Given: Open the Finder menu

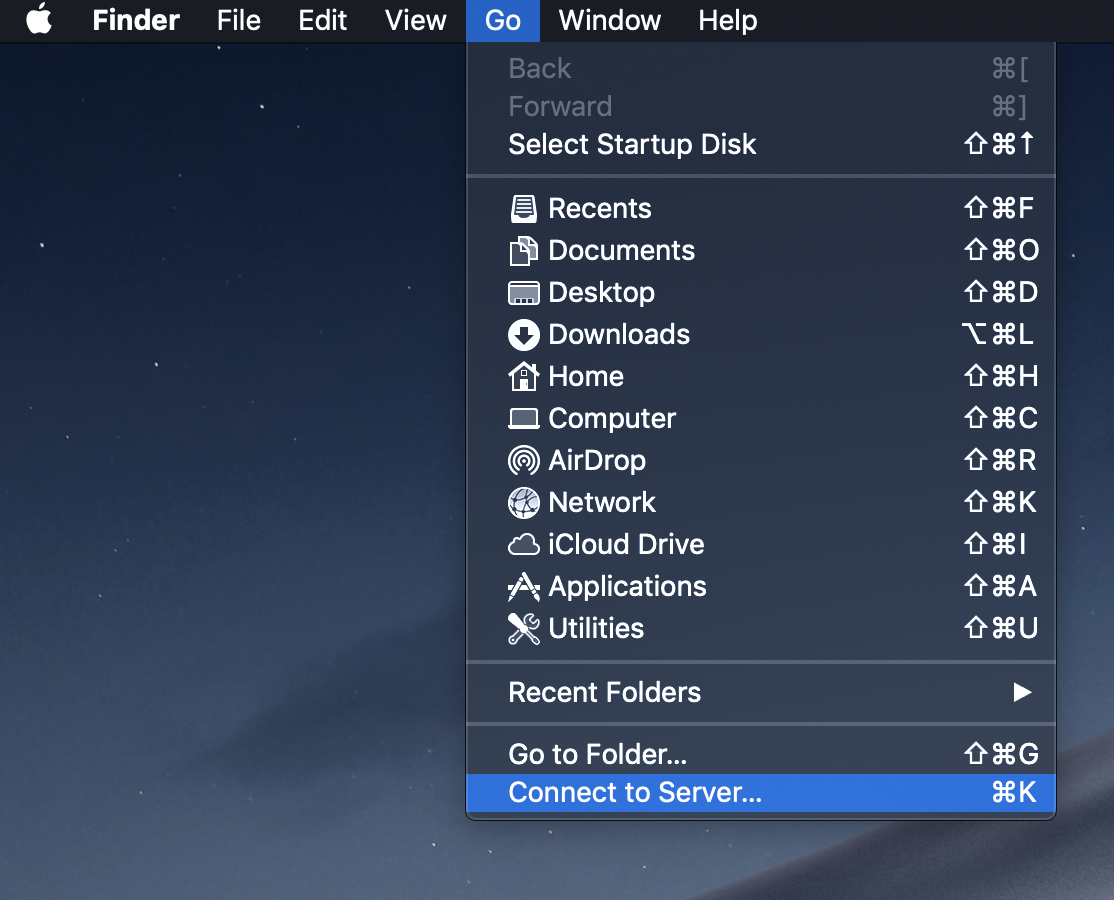Looking at the screenshot, I should (x=136, y=20).
